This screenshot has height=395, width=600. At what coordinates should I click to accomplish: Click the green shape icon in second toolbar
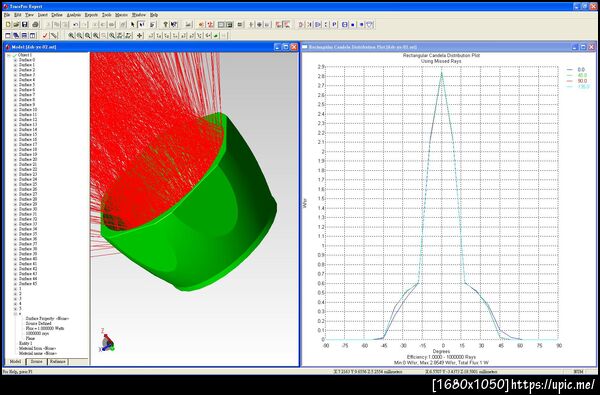click(216, 36)
